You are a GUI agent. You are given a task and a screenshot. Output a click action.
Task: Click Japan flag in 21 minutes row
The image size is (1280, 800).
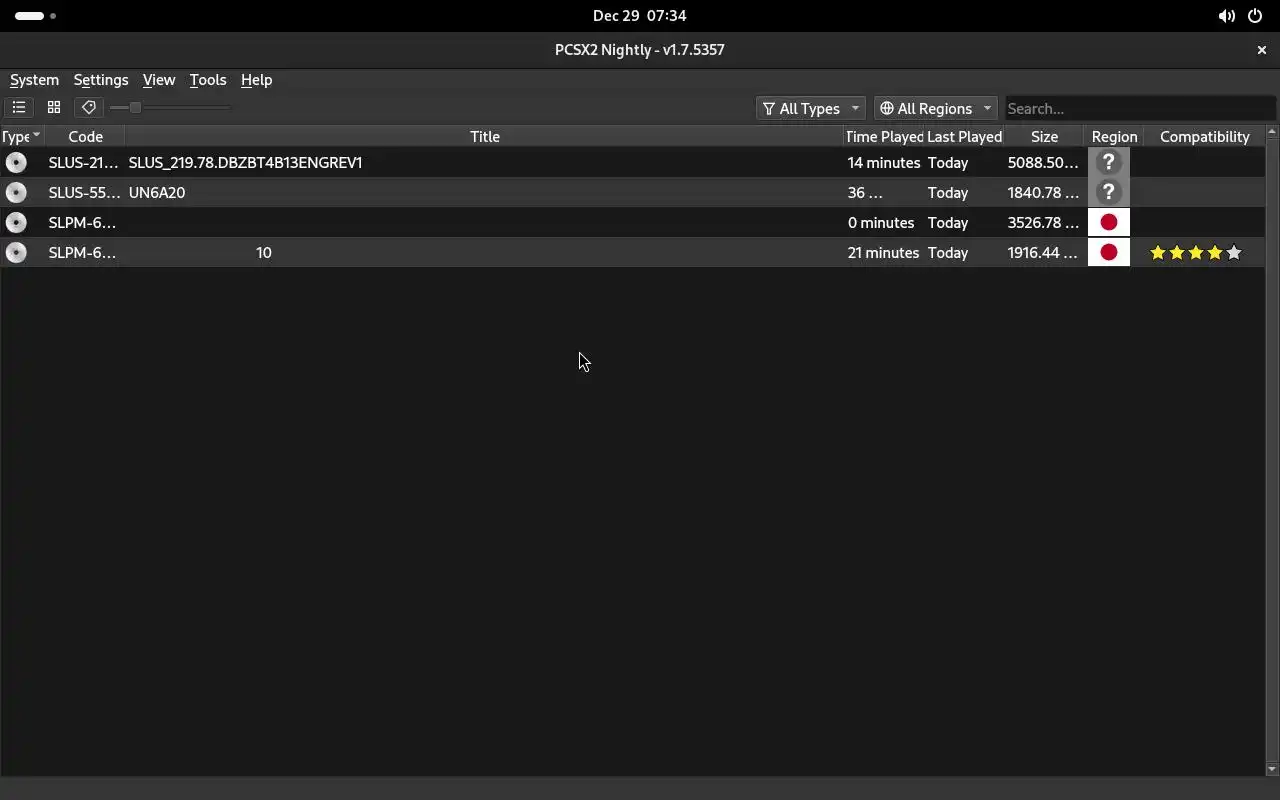[x=1108, y=252]
